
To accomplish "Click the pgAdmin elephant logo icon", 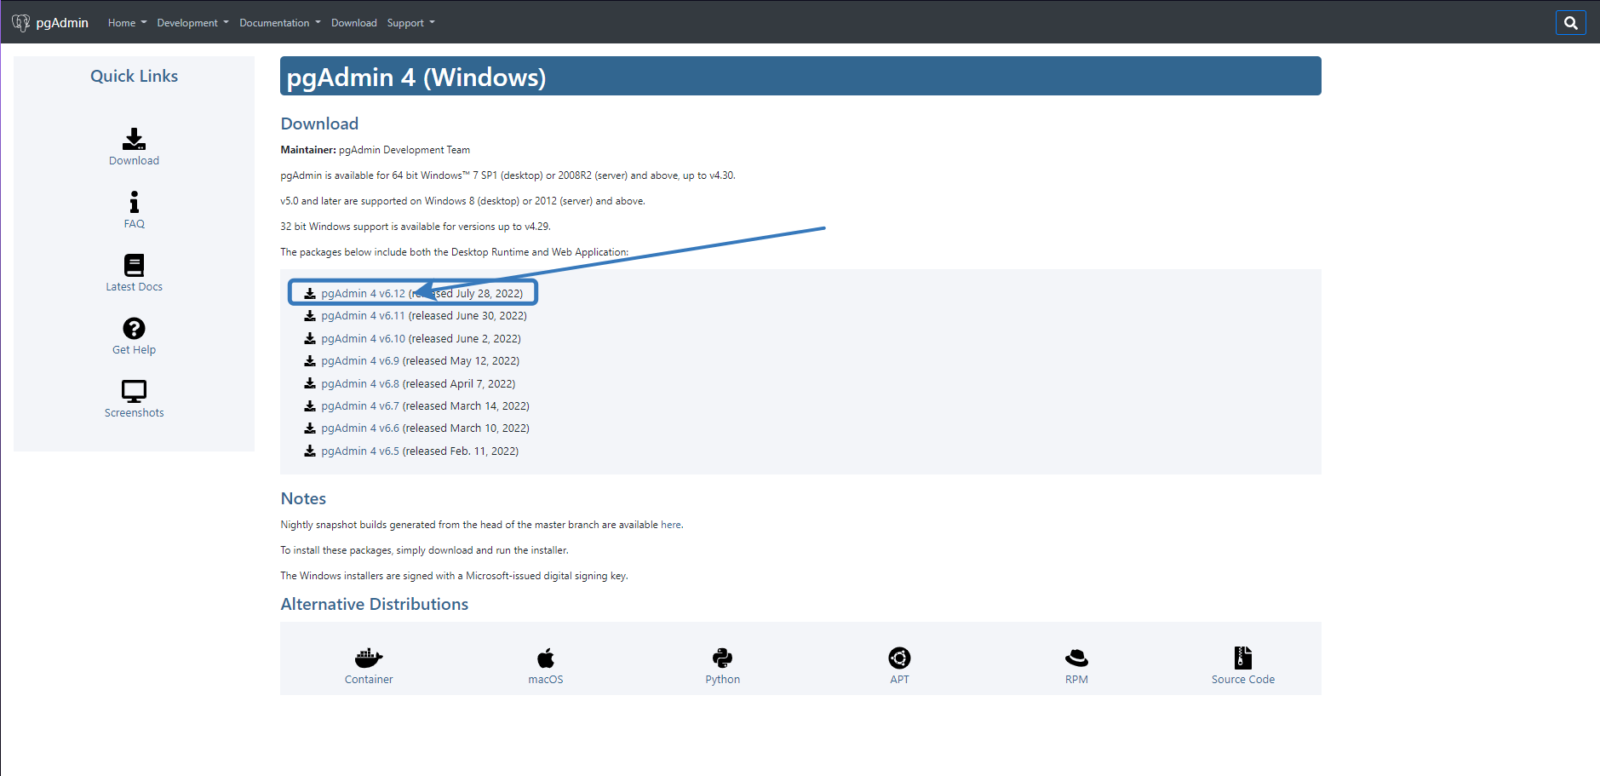I will pyautogui.click(x=21, y=22).
